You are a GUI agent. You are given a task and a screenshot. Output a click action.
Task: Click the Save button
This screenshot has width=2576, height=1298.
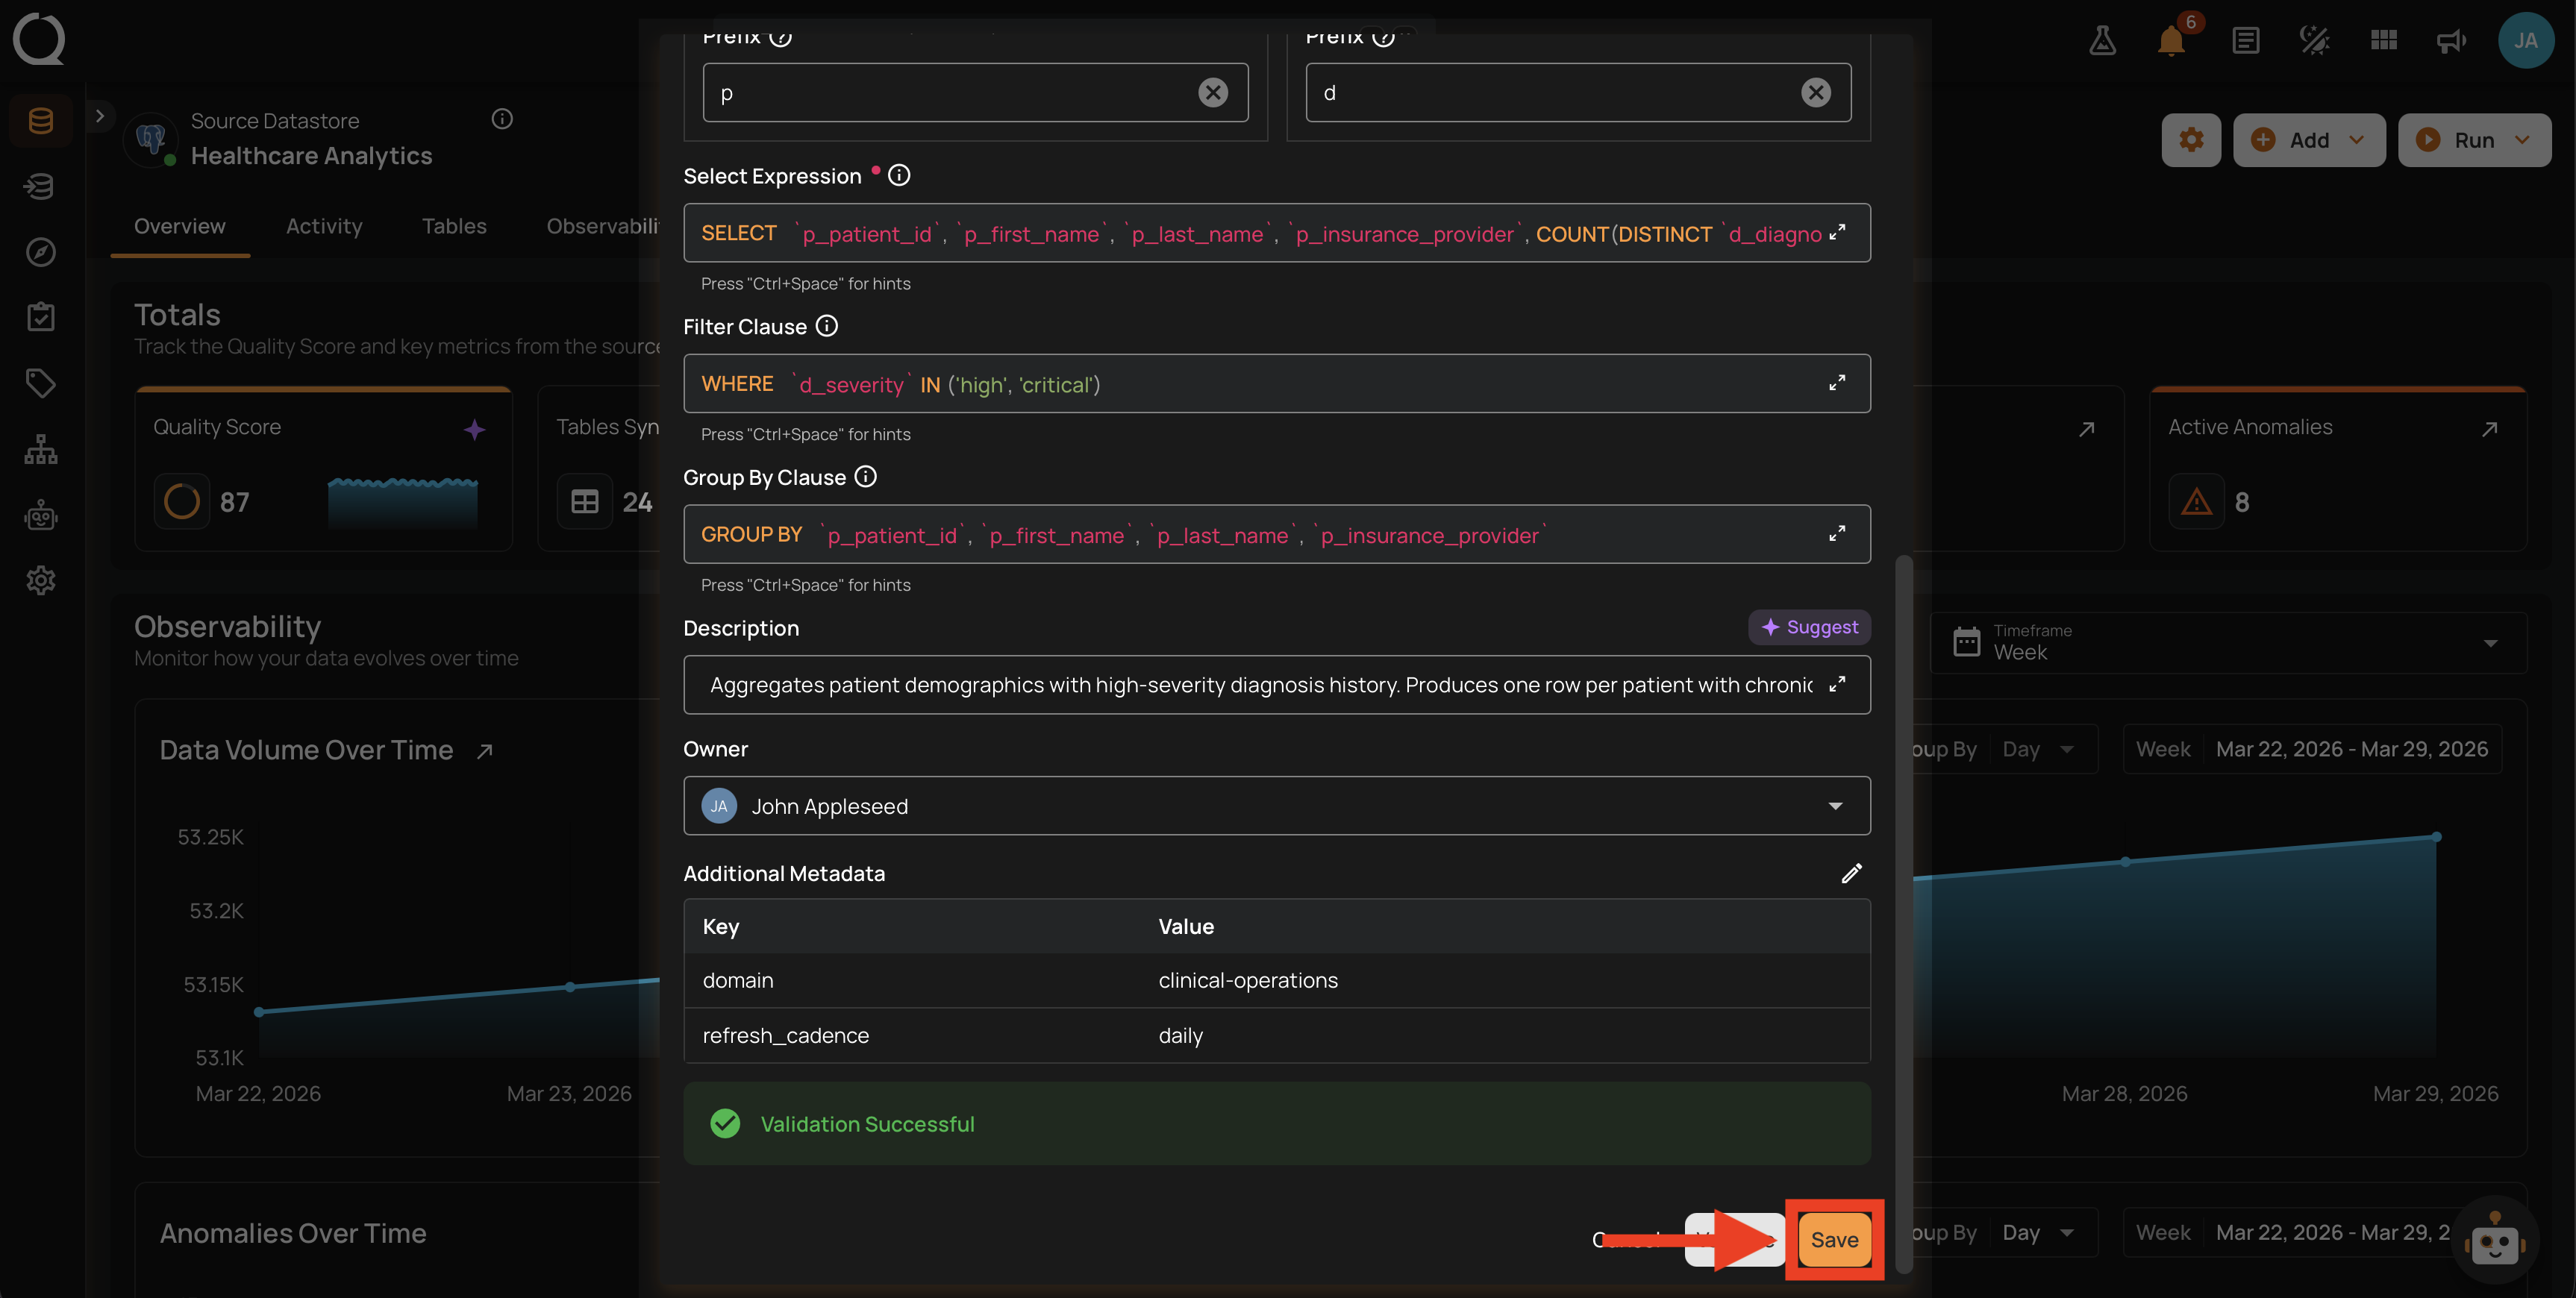[1834, 1240]
